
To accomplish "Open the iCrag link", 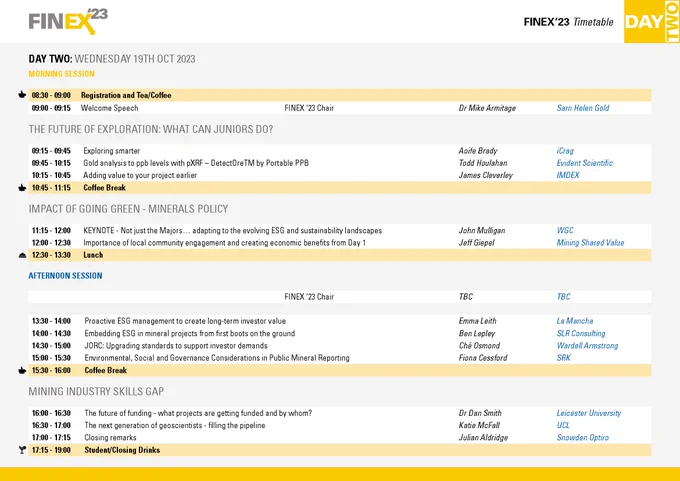I will tap(565, 151).
